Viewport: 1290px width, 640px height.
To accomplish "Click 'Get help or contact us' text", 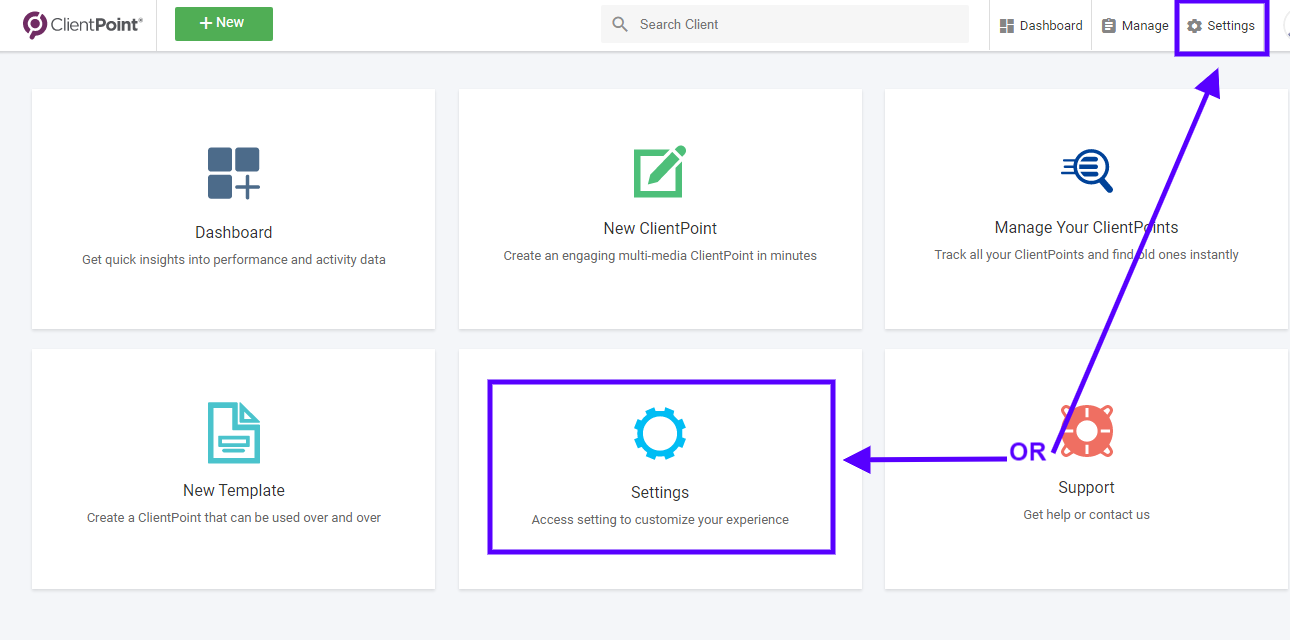I will [1087, 515].
